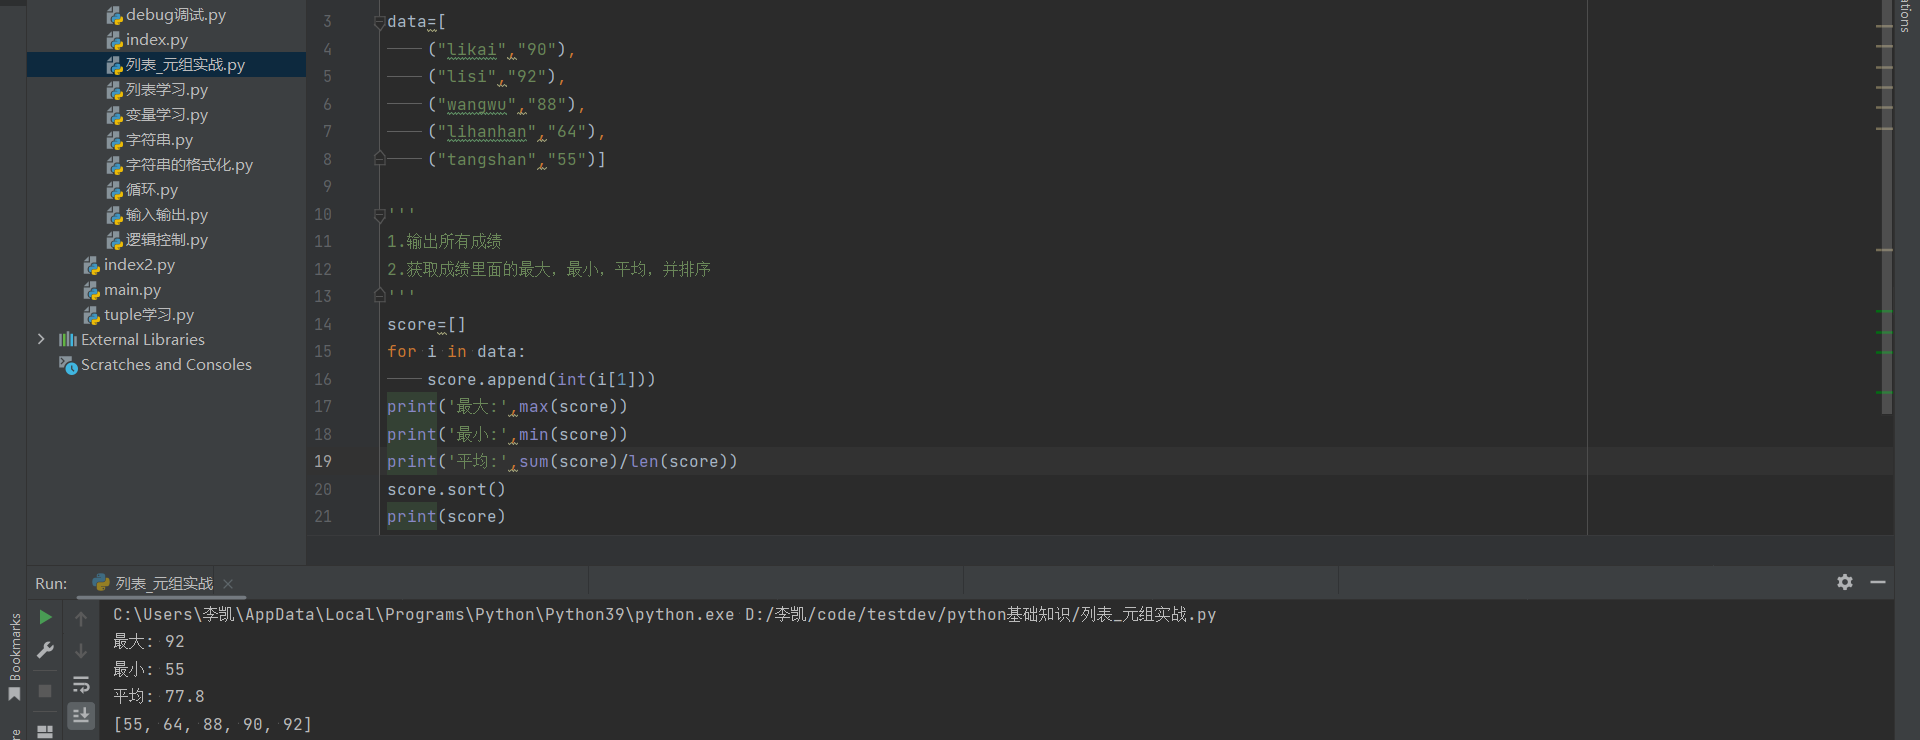
Task: Open Scratches and Consoles node
Action: [x=166, y=365]
